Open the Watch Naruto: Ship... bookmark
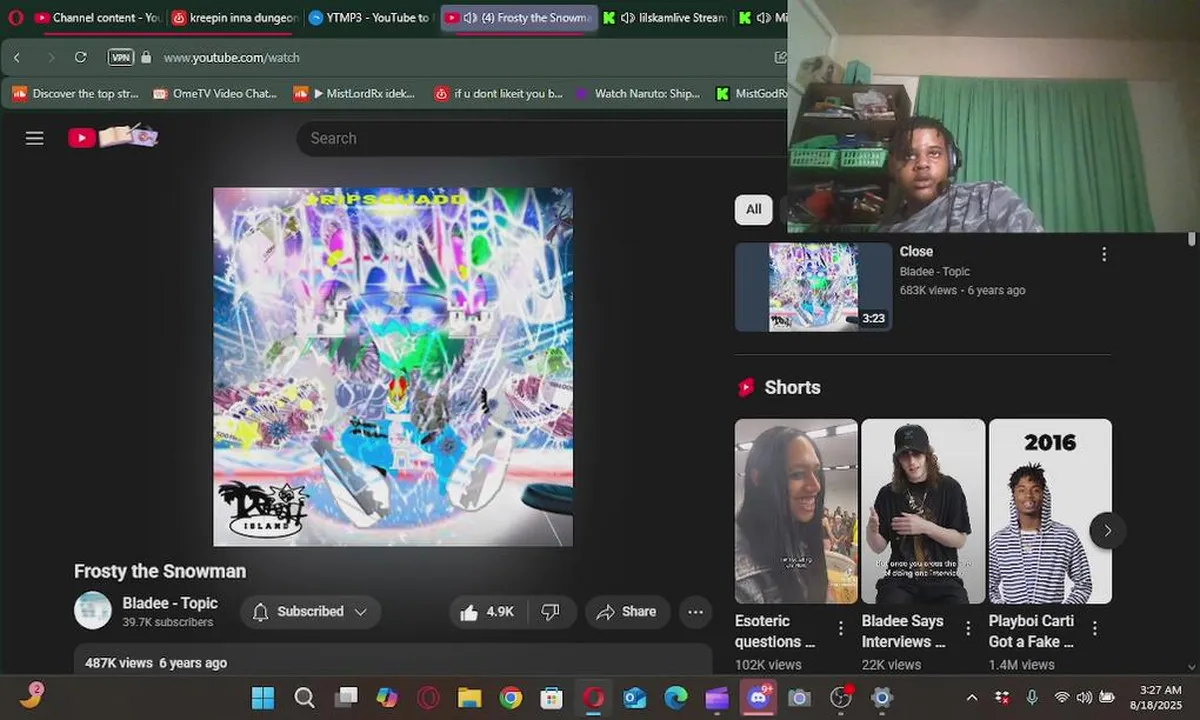The image size is (1200, 720). point(638,94)
